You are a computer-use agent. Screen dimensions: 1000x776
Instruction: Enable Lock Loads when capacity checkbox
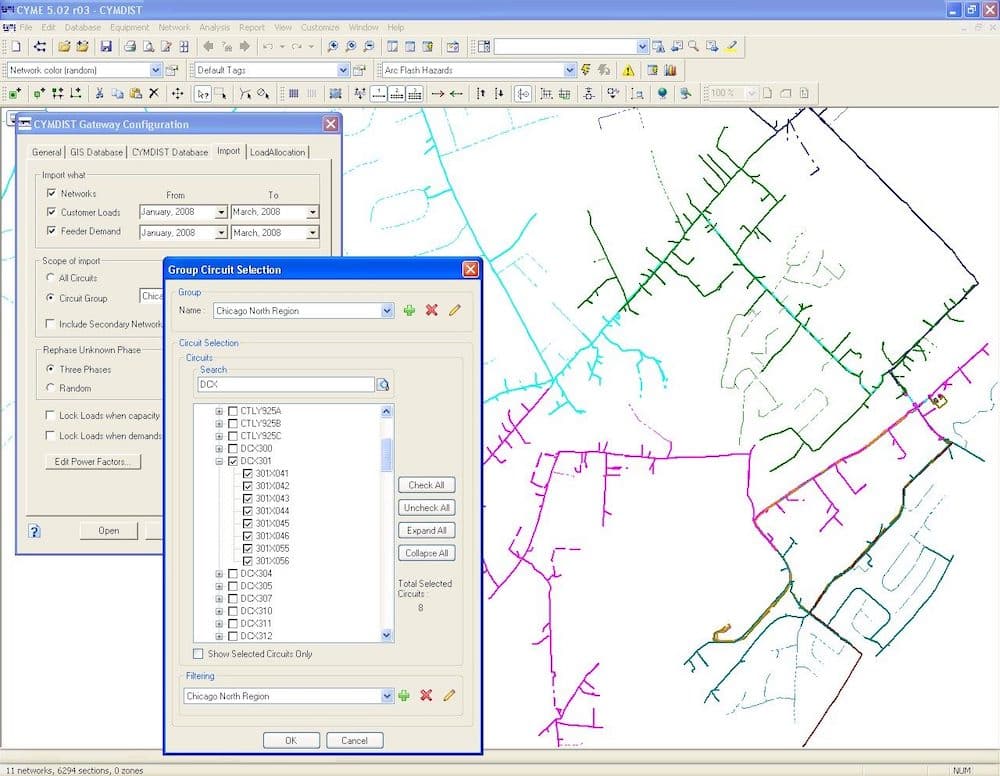pyautogui.click(x=50, y=416)
